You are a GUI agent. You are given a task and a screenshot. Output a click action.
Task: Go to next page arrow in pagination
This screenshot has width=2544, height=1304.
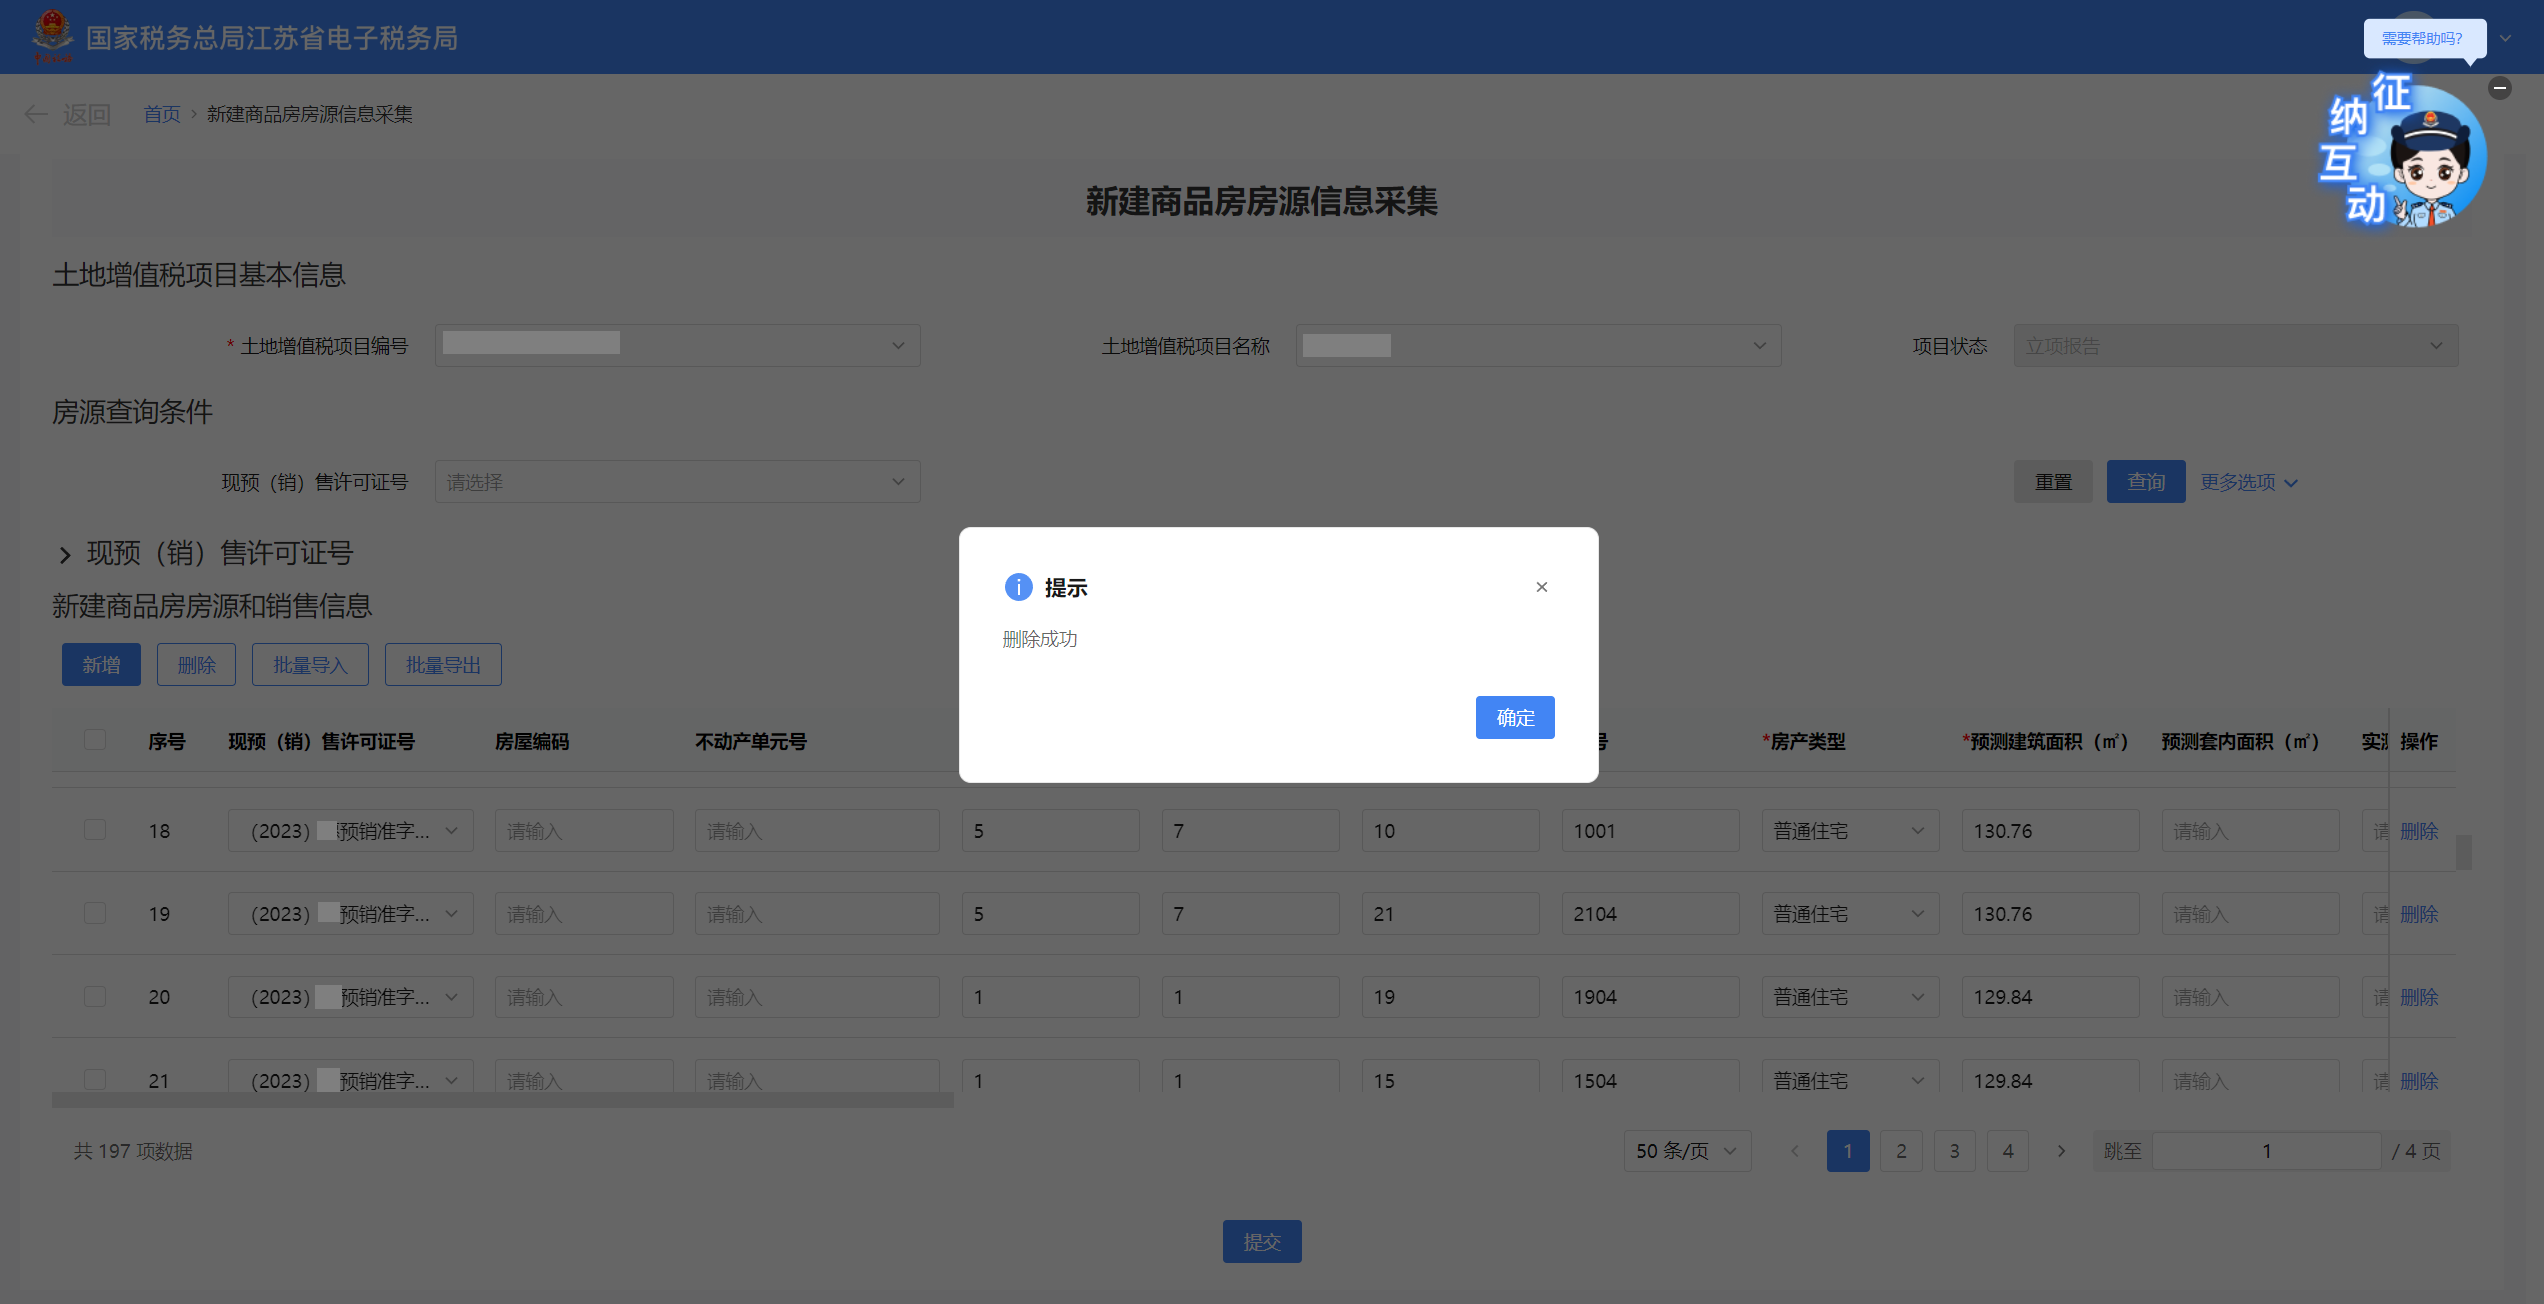[x=2061, y=1151]
